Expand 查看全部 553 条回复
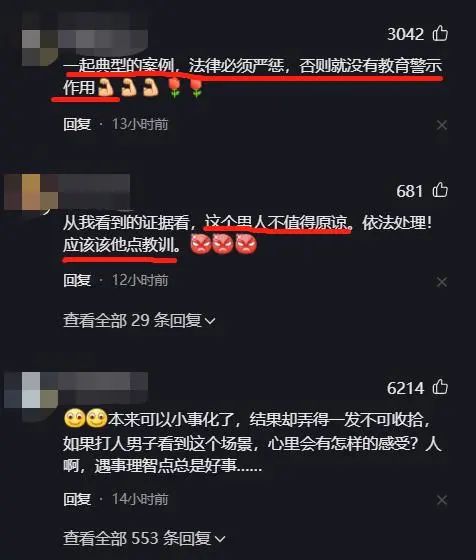476x560 pixels. (144, 538)
